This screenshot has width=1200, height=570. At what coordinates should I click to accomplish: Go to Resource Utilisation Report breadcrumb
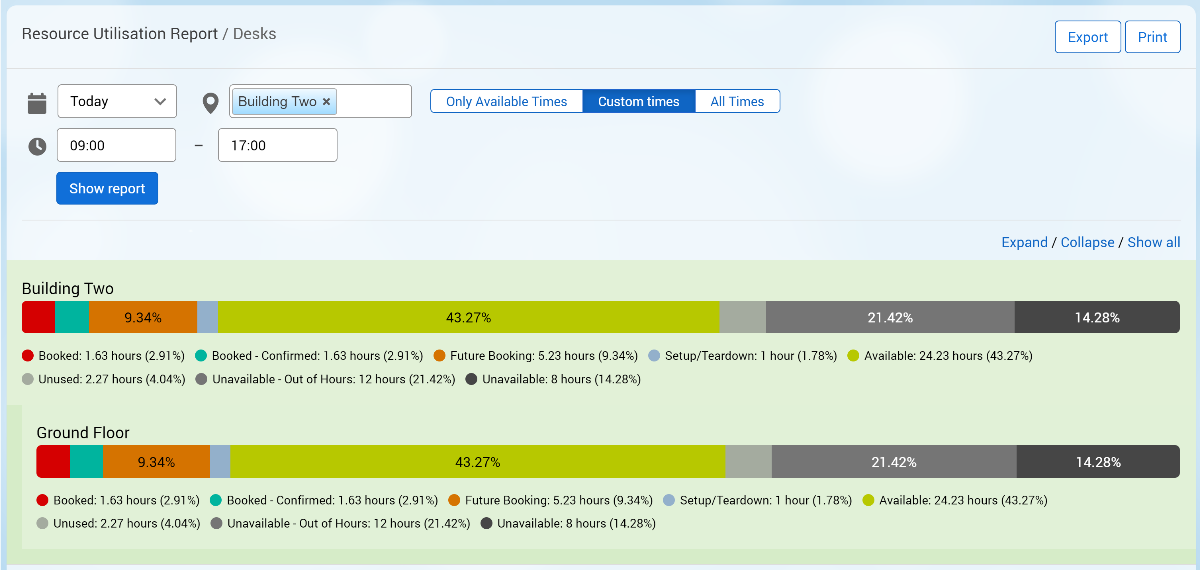point(120,34)
